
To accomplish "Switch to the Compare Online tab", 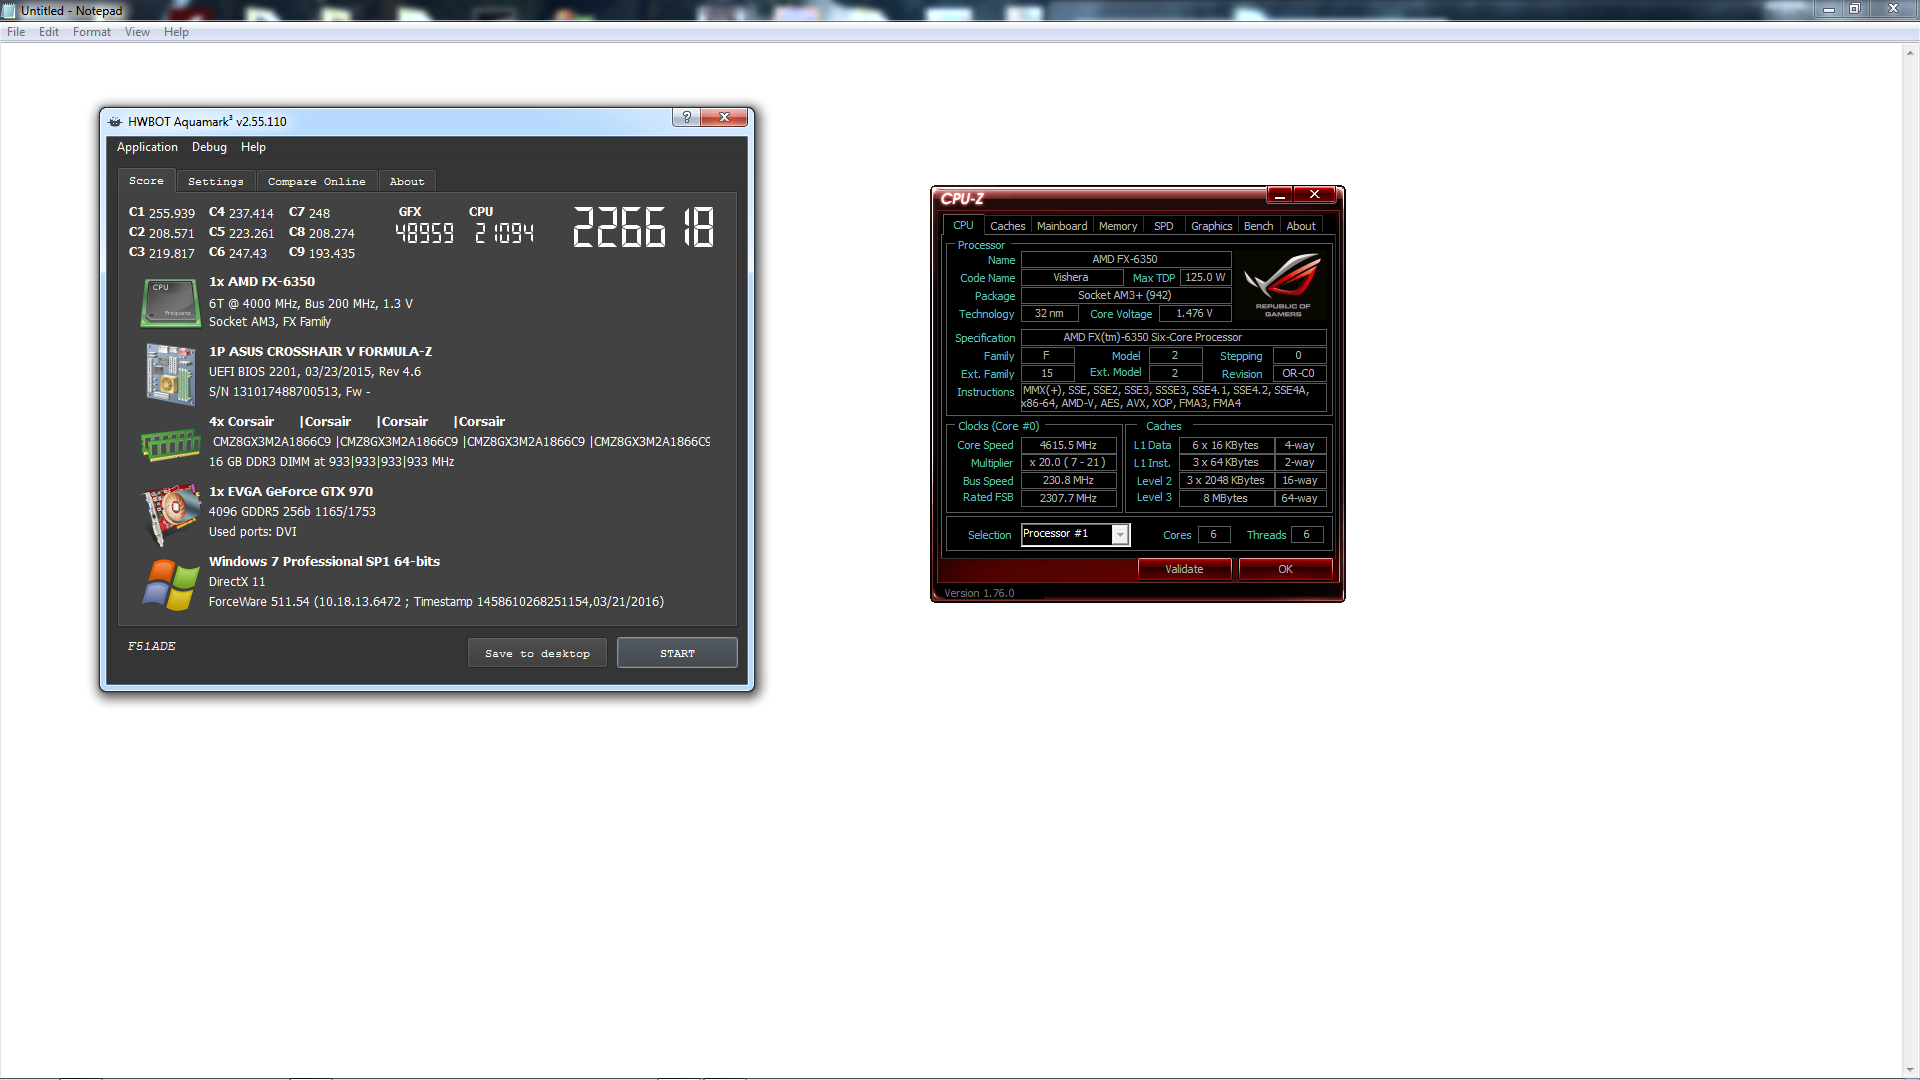I will 317,182.
